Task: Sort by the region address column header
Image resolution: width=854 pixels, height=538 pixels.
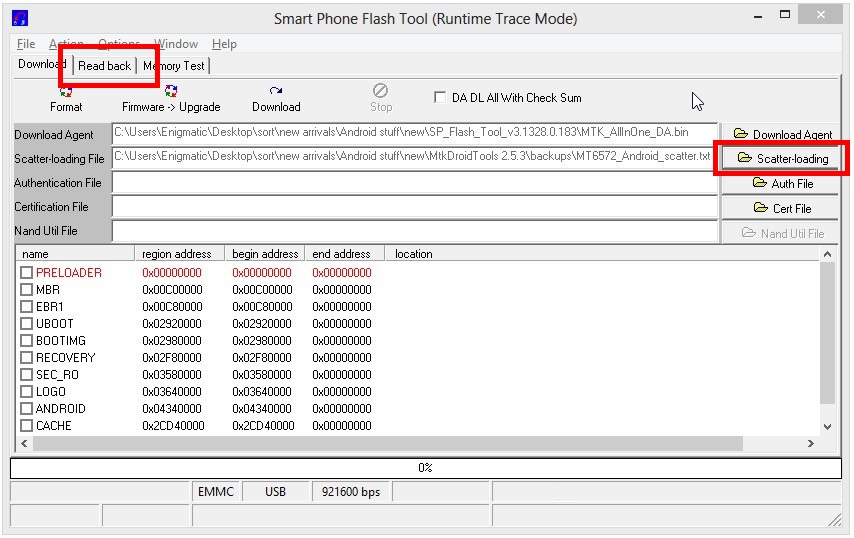Action: [x=180, y=254]
